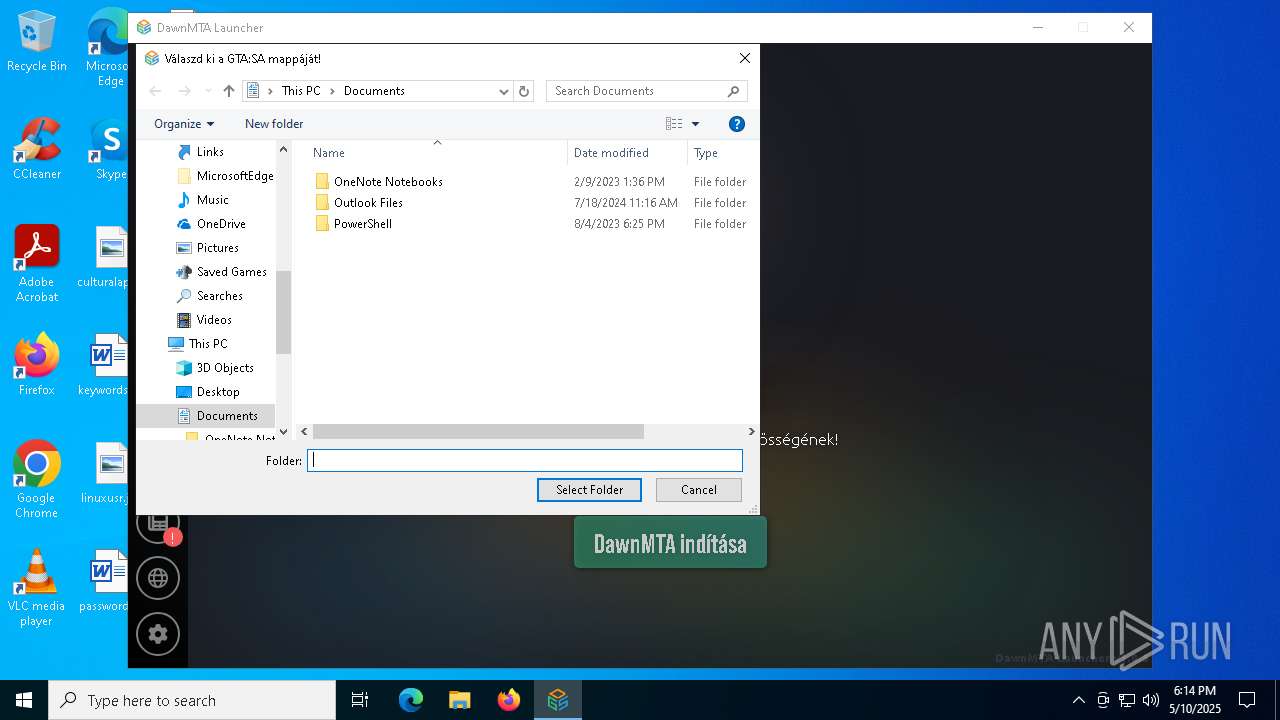Image resolution: width=1280 pixels, height=720 pixels.
Task: Open File Explorer from the taskbar
Action: (460, 700)
